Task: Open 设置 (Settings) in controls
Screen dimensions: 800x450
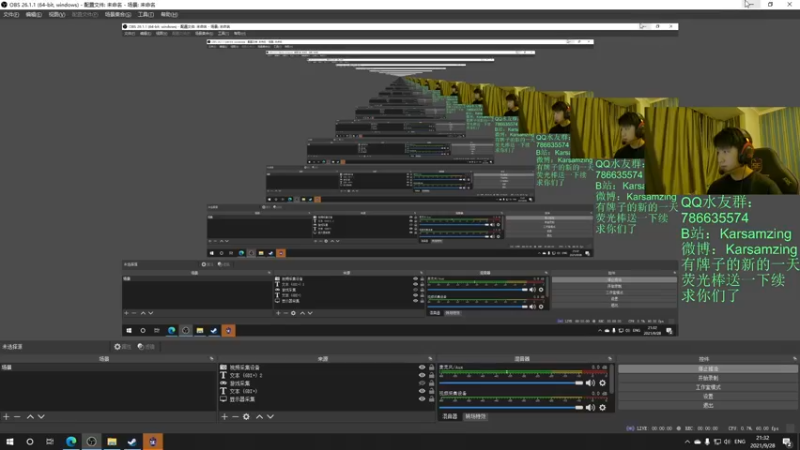Action: click(x=708, y=396)
